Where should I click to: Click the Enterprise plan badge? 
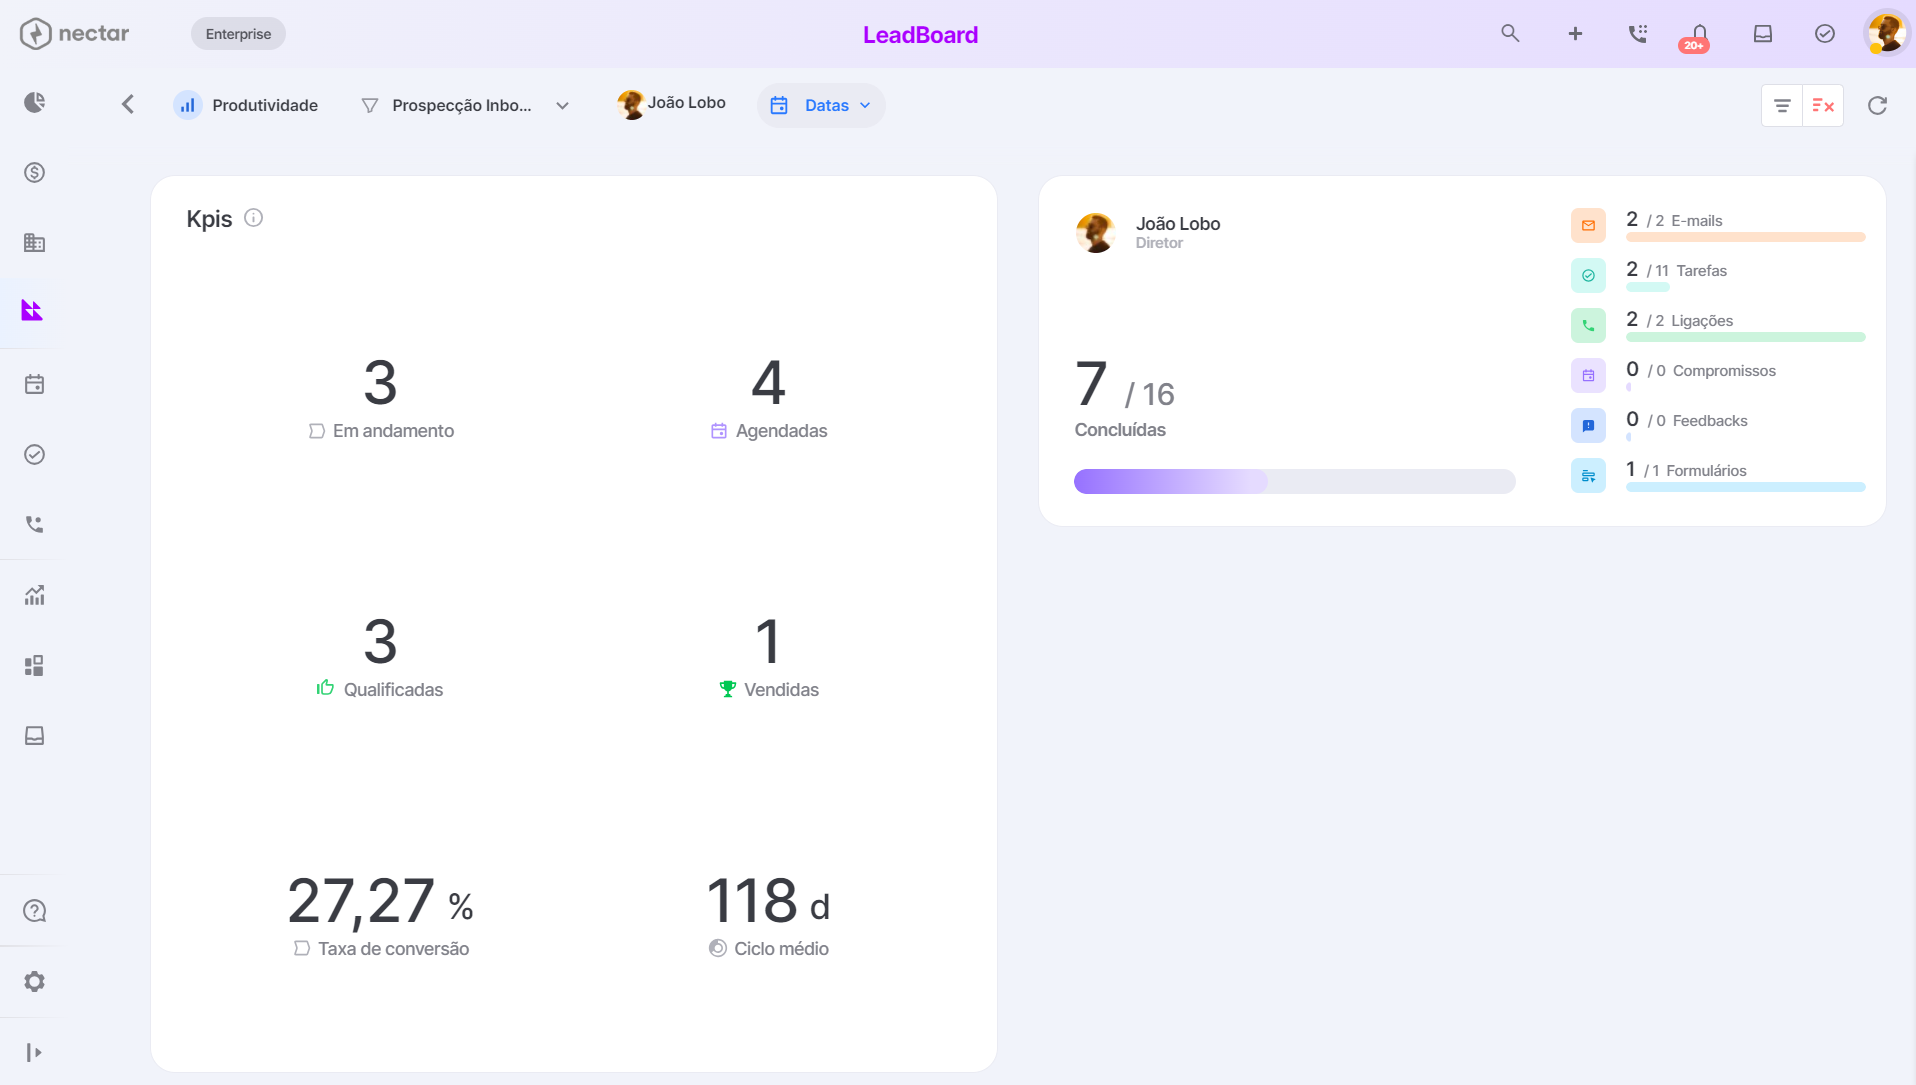tap(238, 34)
